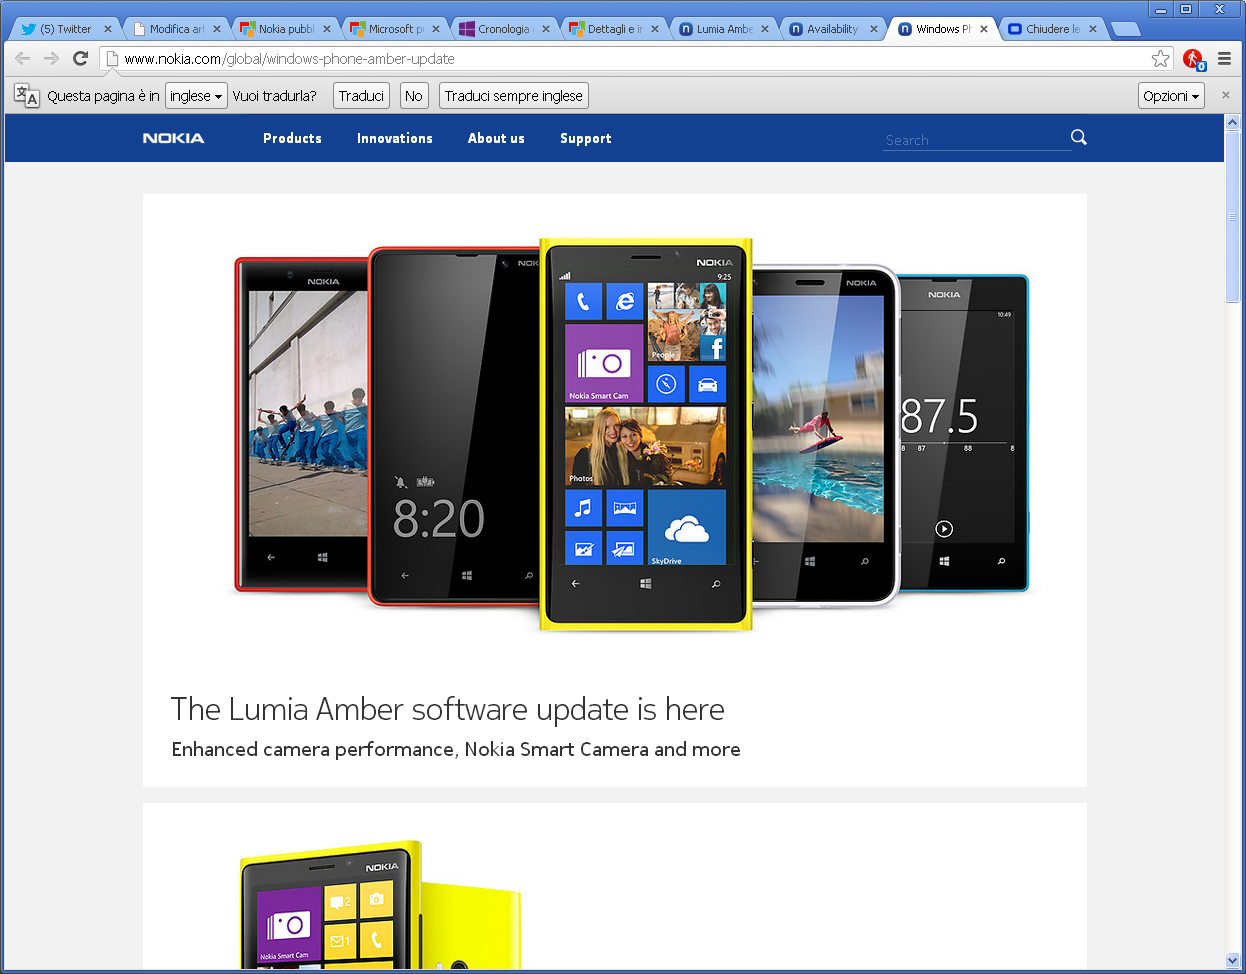Click the Photos tile on yellow Lumia
1246x974 pixels.
[x=645, y=446]
